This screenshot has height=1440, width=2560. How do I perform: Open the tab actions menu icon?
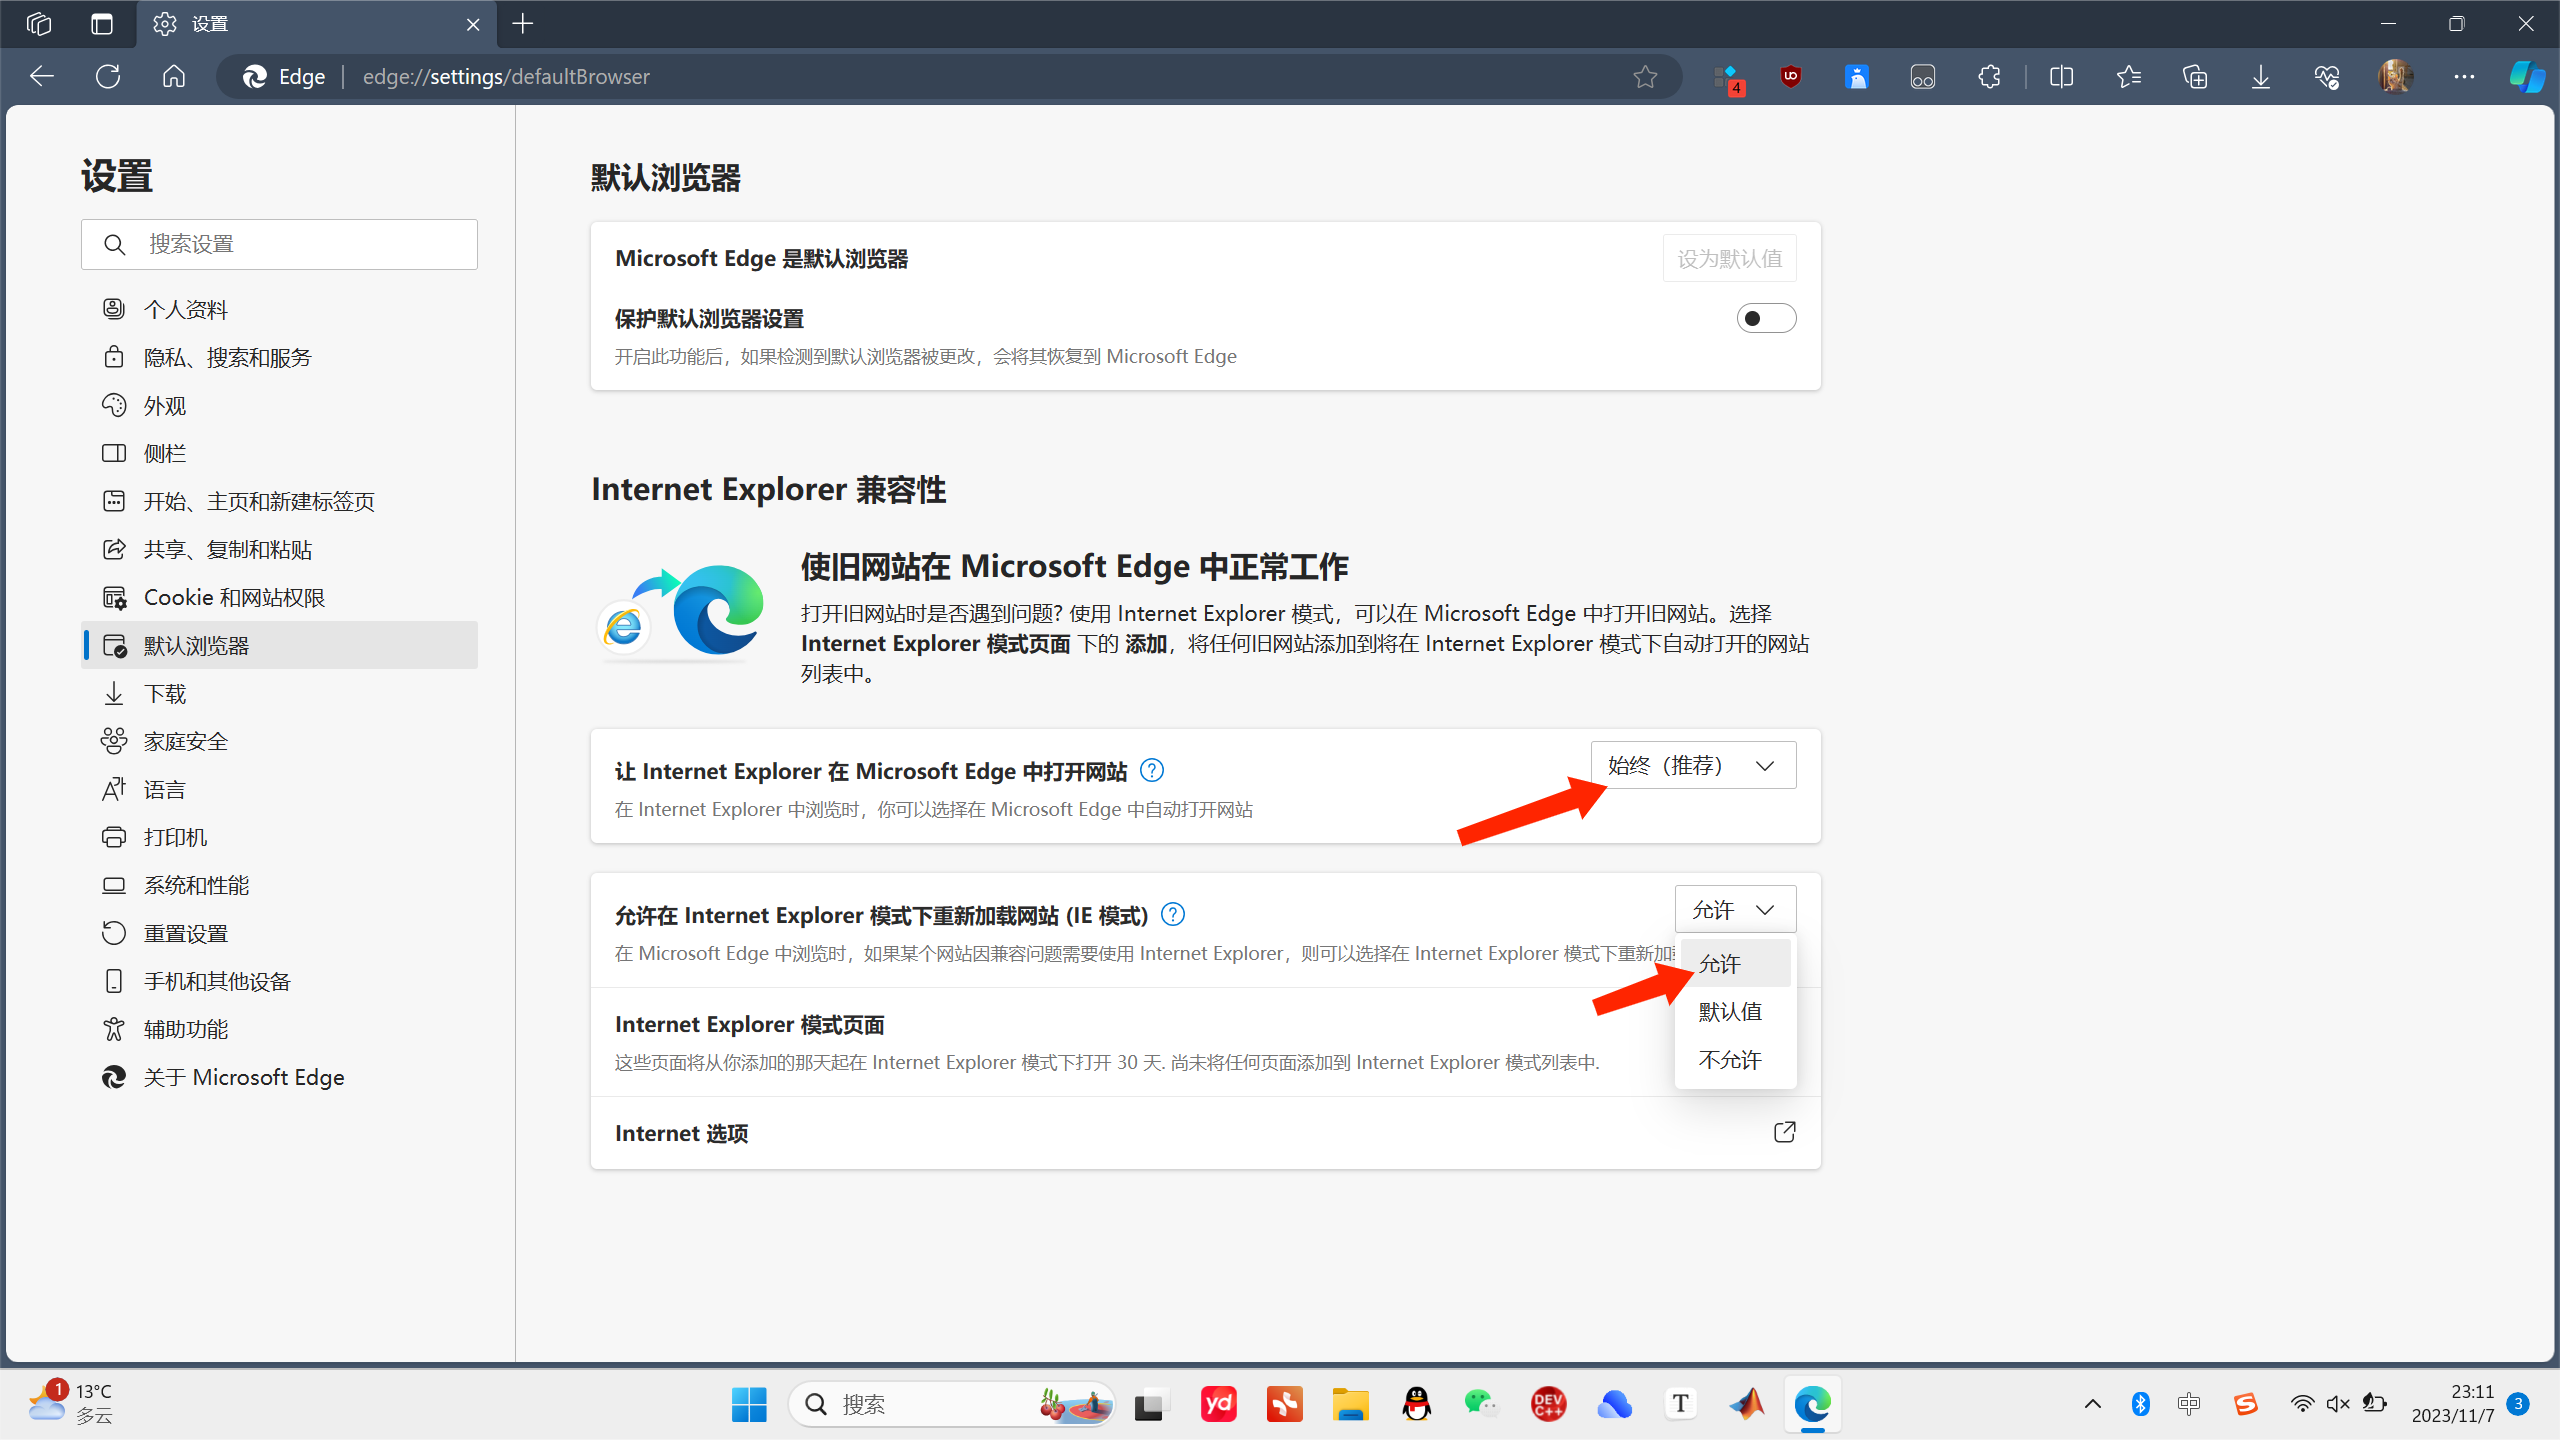tap(102, 24)
